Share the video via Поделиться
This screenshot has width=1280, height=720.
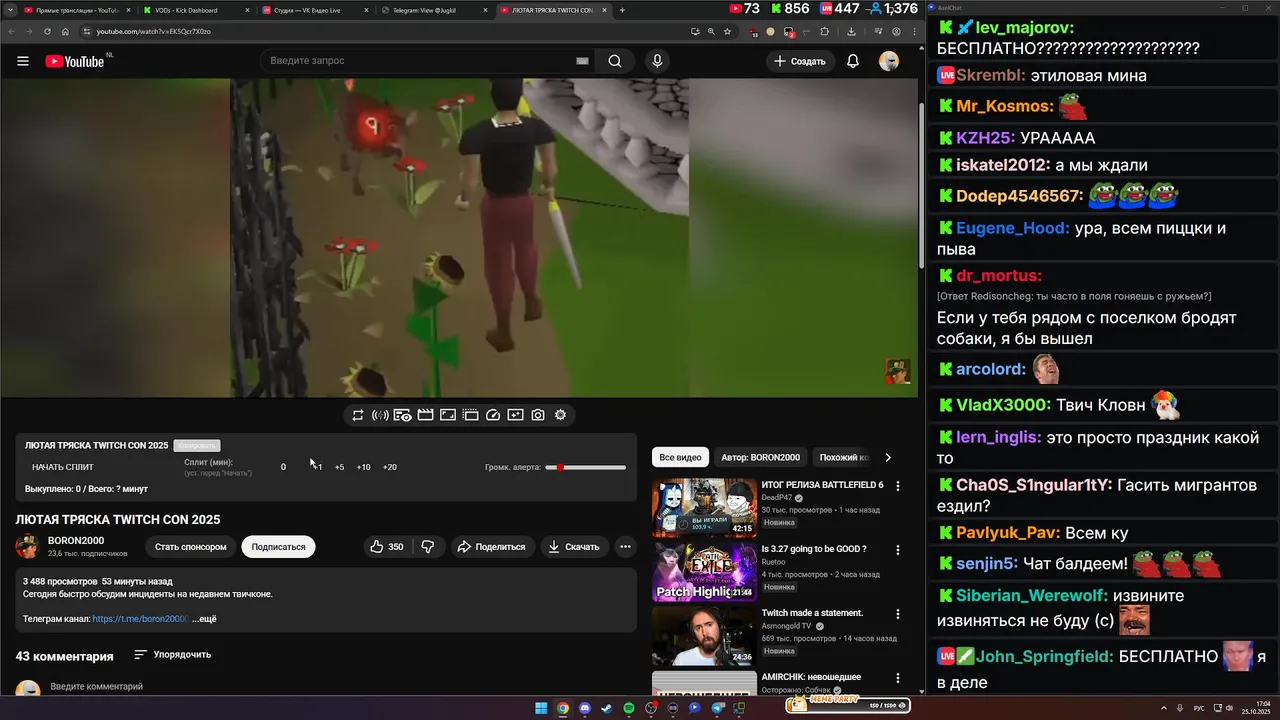[x=491, y=547]
